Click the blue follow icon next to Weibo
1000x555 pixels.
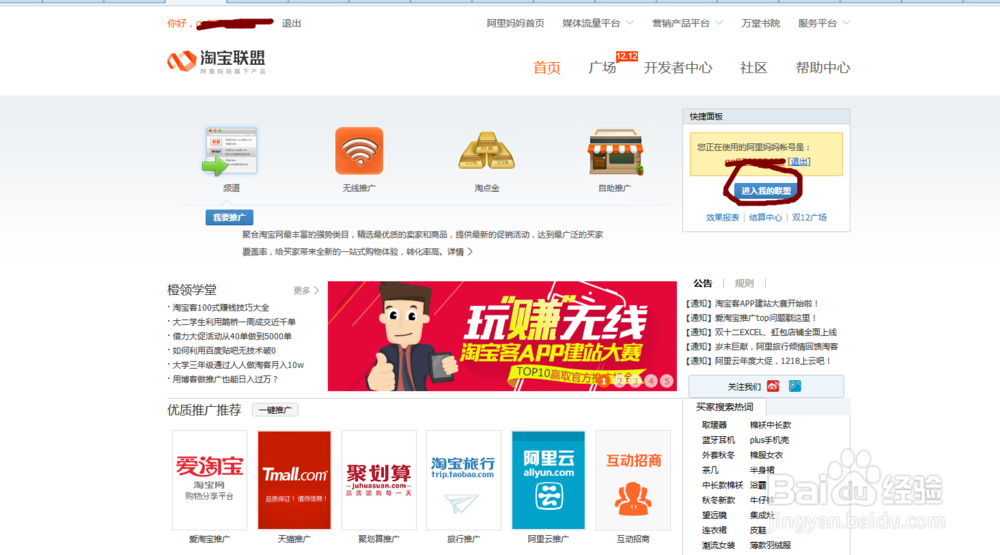pyautogui.click(x=795, y=386)
